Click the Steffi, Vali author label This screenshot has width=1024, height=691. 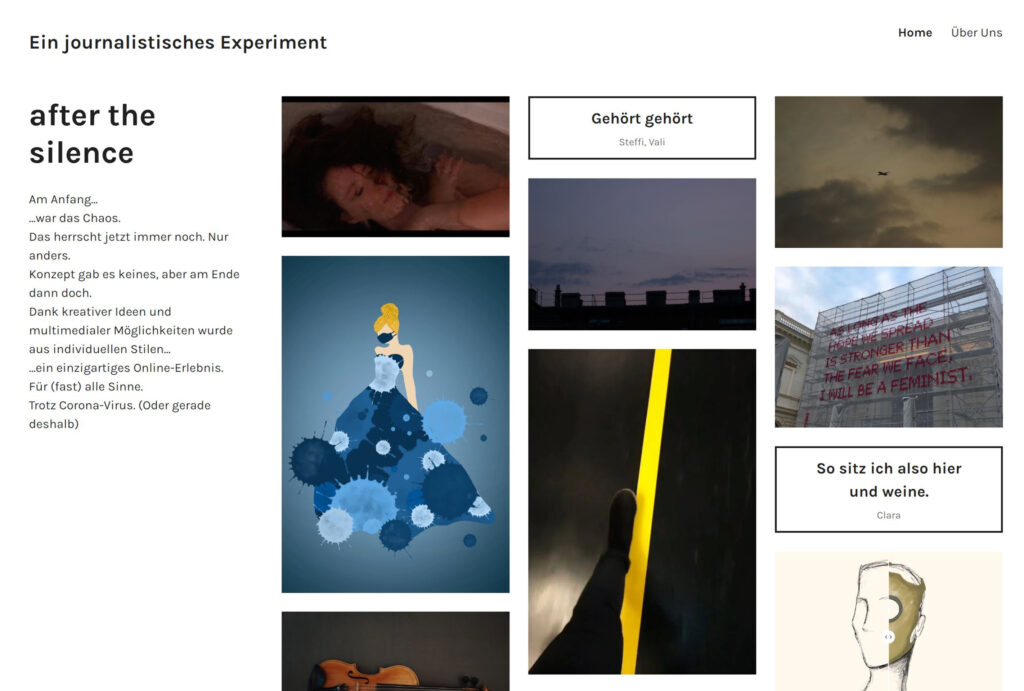click(x=642, y=142)
